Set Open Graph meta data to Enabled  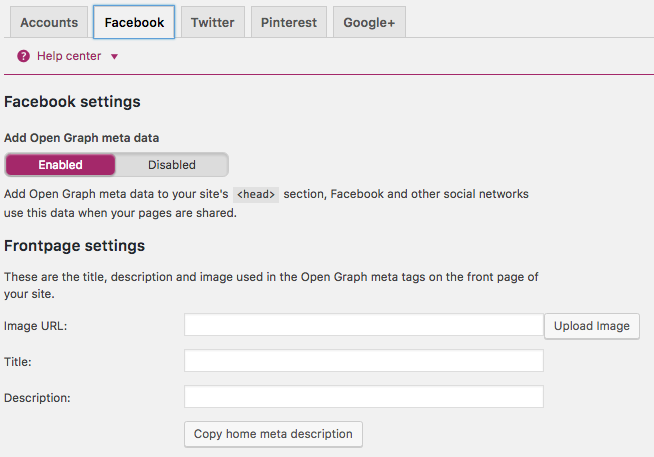click(x=60, y=165)
